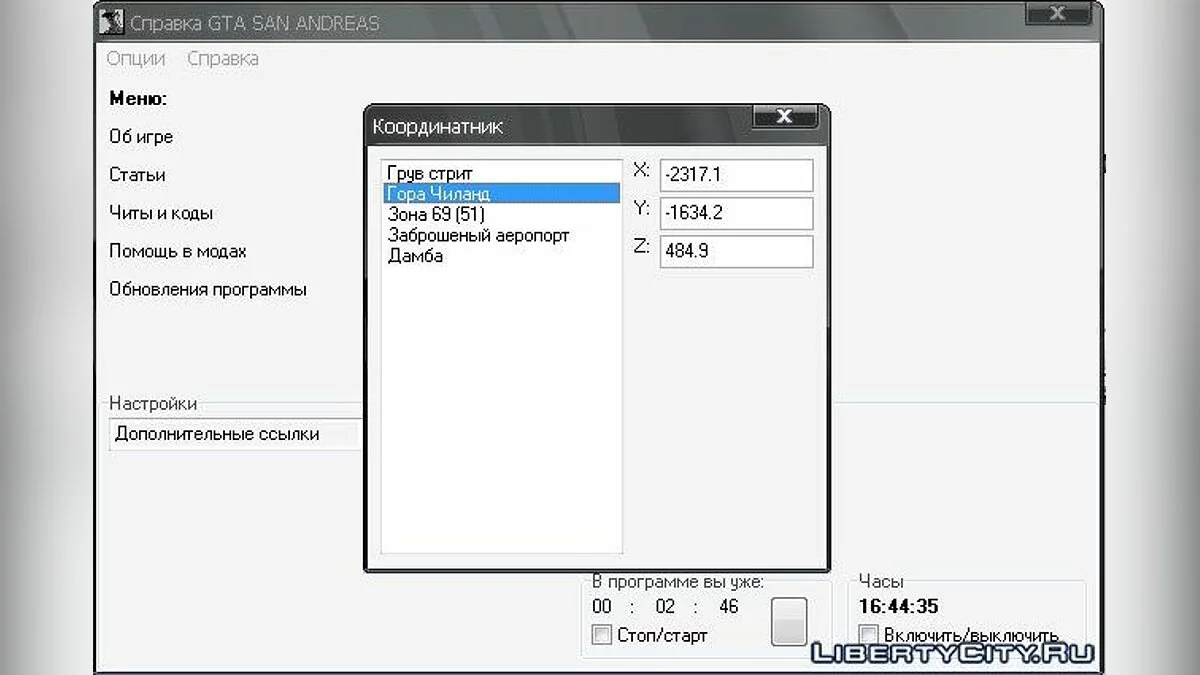This screenshot has height=675, width=1200.
Task: Click the X coordinate field
Action: click(736, 175)
